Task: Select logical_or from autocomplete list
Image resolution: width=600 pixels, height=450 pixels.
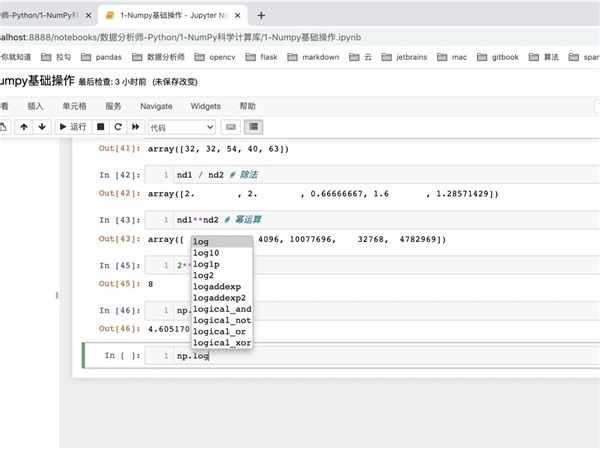Action: coord(222,331)
